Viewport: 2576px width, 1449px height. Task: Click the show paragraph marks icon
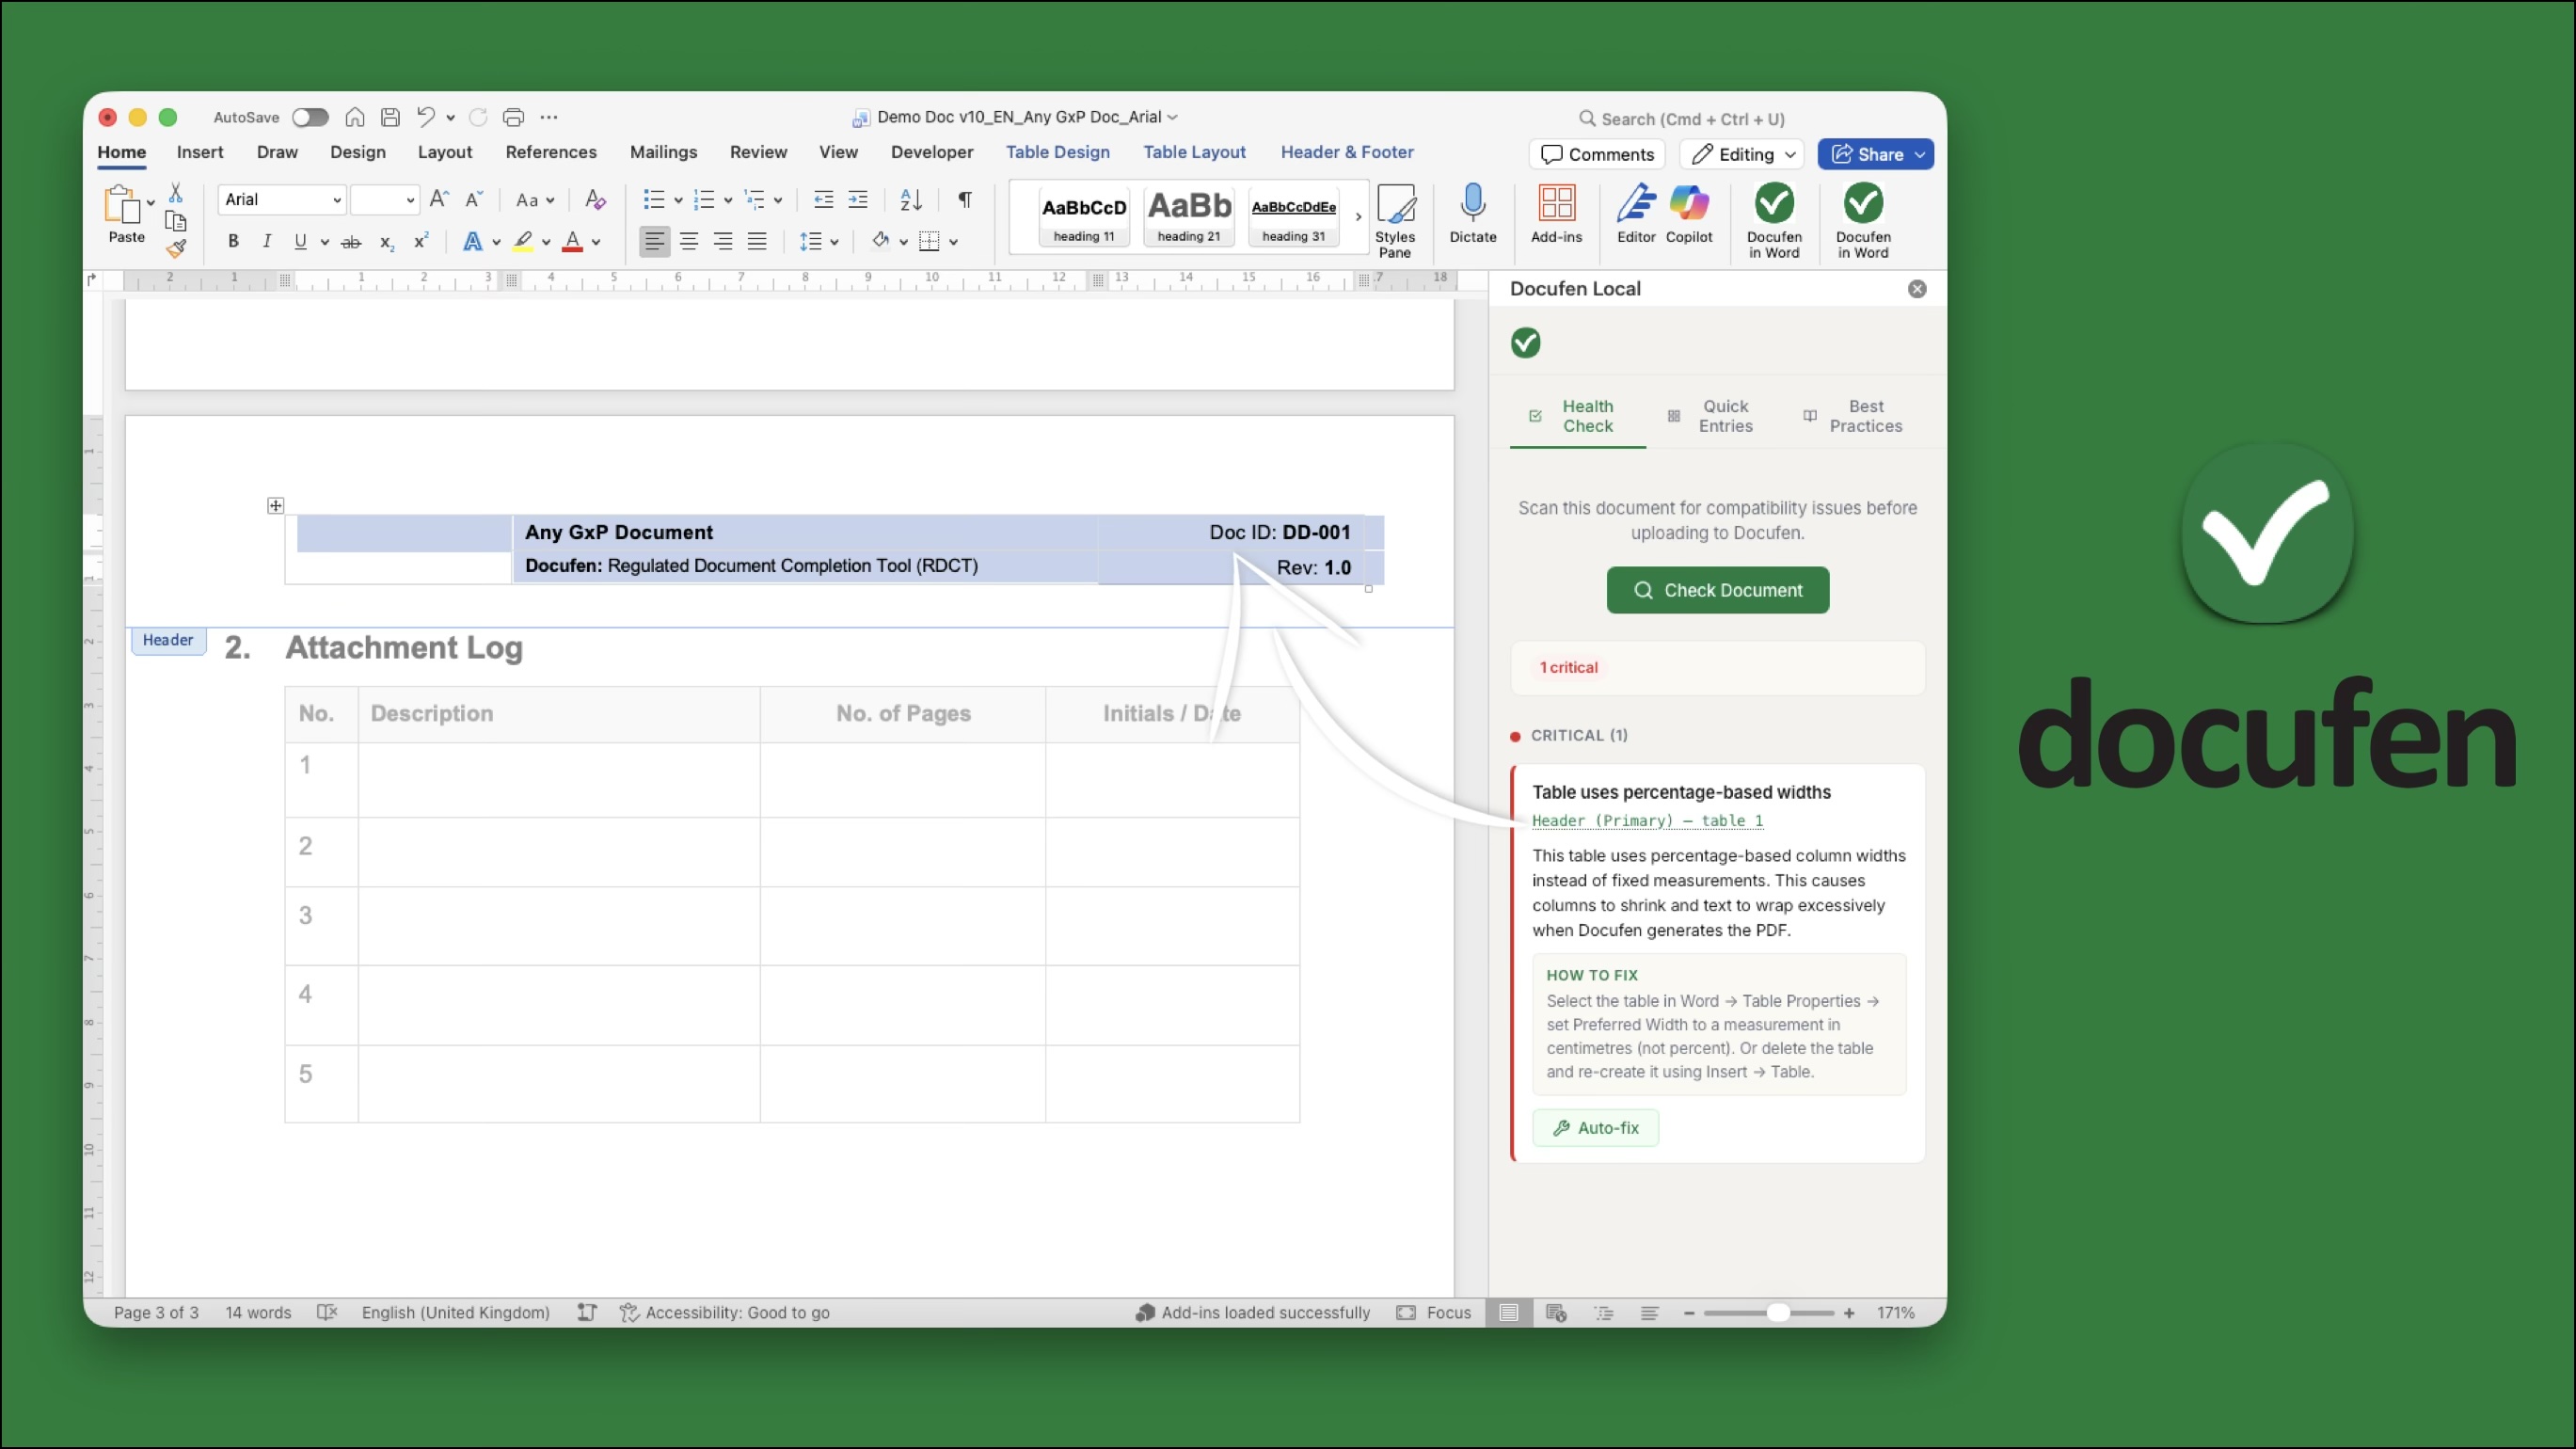coord(964,199)
